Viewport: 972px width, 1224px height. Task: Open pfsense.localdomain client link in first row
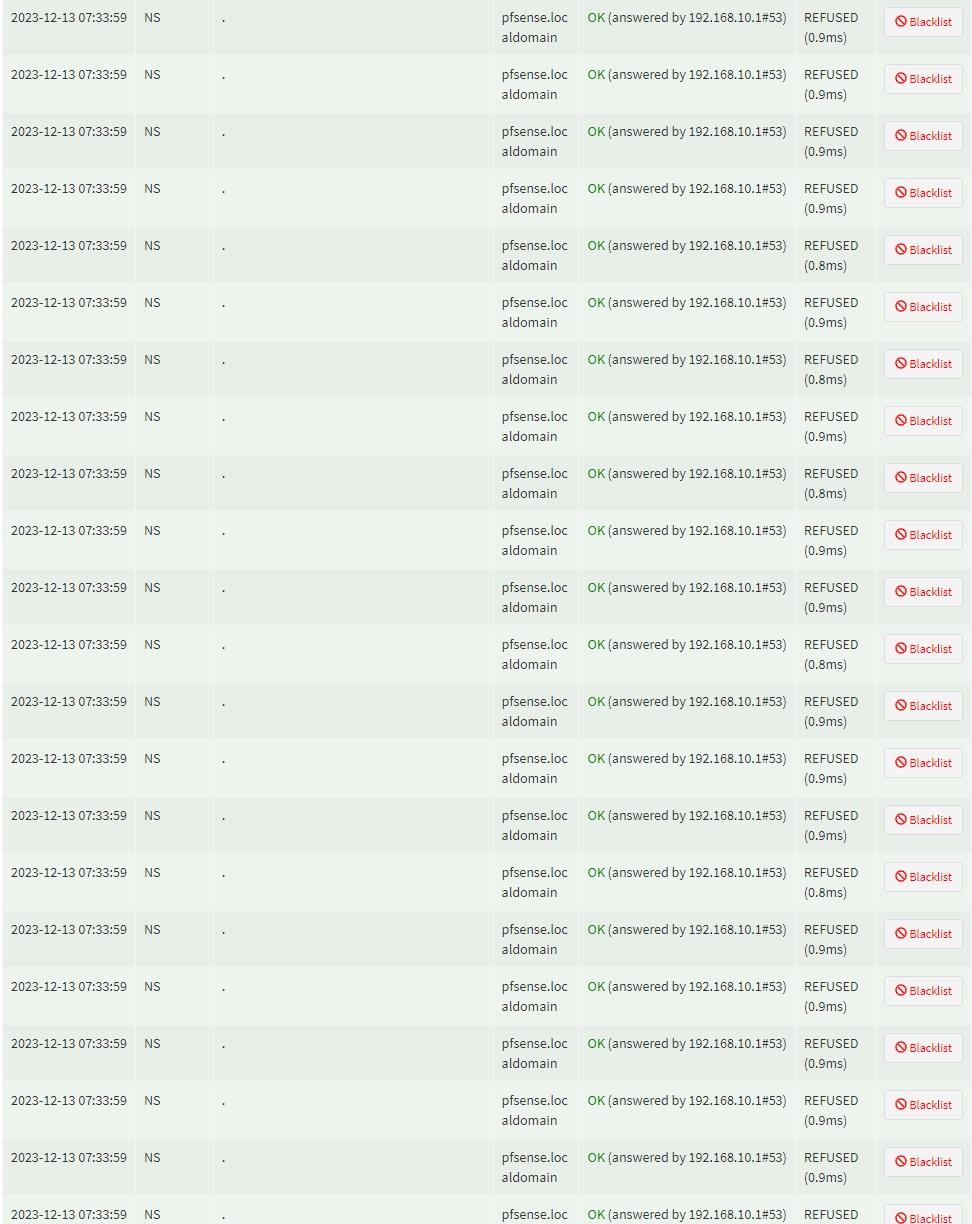534,27
